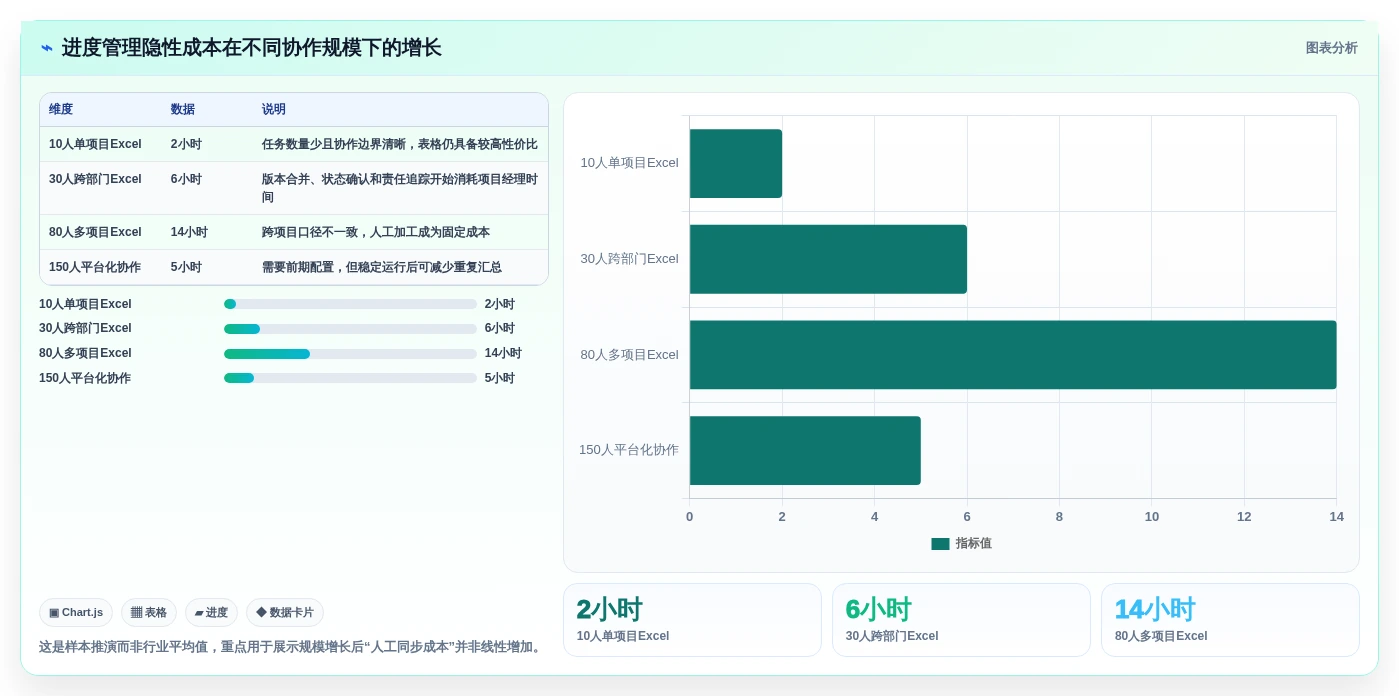Click the 图表分析 label in header

click(x=1331, y=48)
